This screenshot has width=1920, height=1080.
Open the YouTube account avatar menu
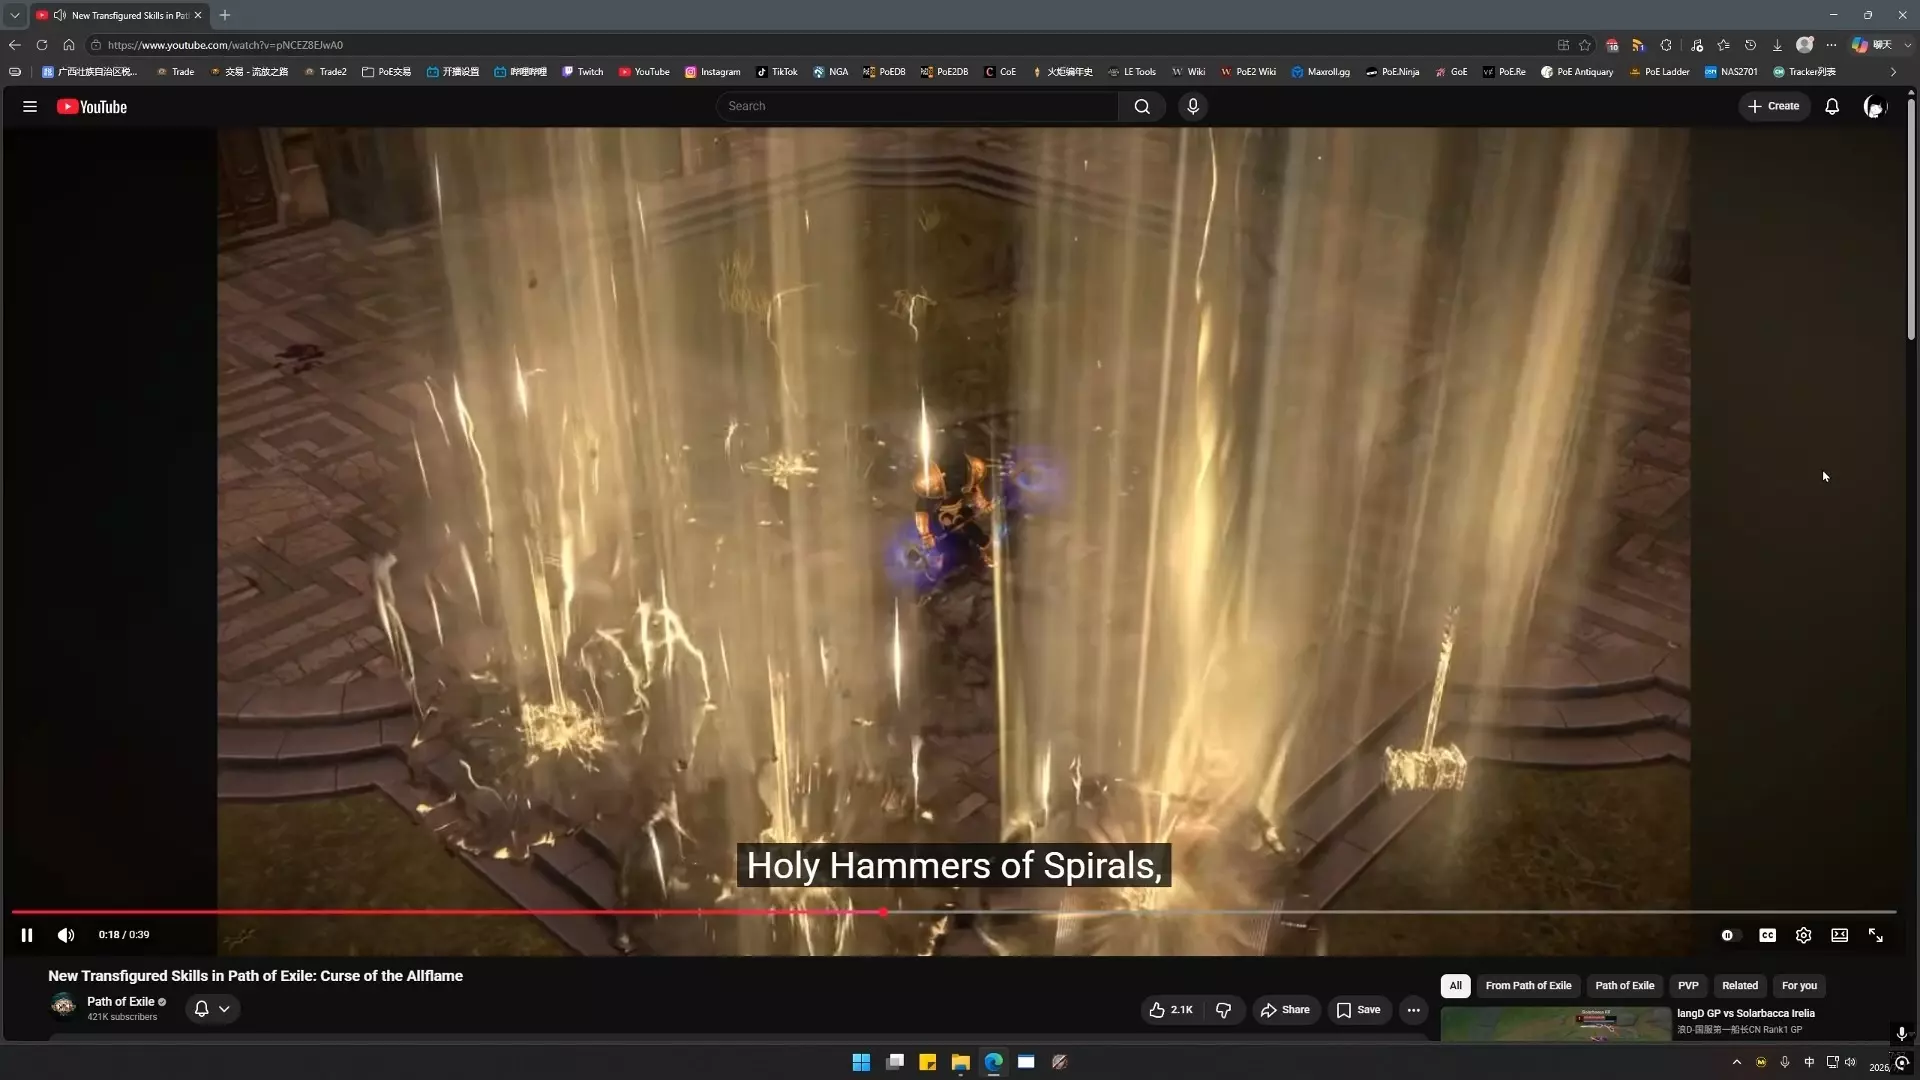[1875, 107]
